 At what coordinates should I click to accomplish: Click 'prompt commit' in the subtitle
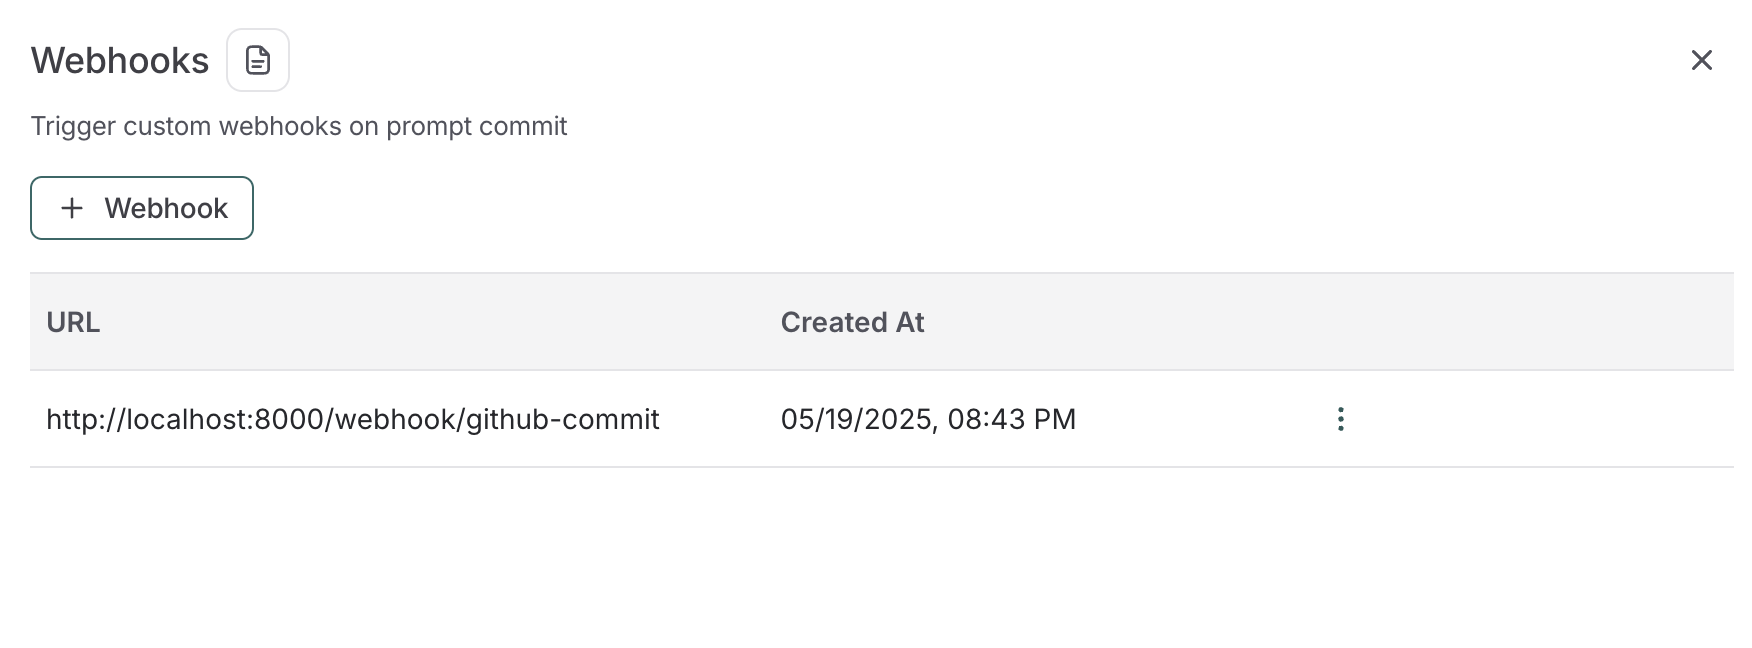476,126
